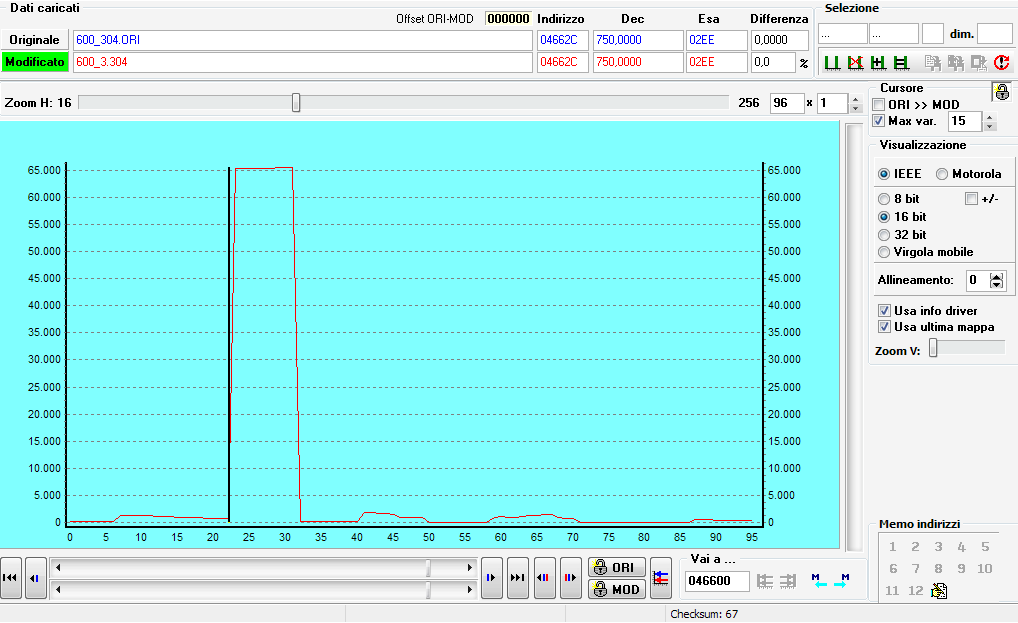1018x623 pixels.
Task: Jump to file end with last button
Action: coord(517,578)
